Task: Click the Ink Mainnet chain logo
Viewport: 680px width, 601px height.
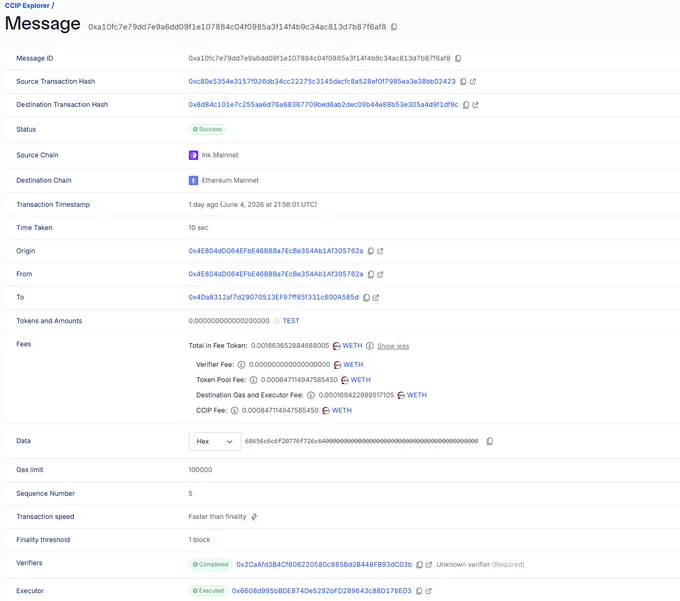Action: (193, 155)
